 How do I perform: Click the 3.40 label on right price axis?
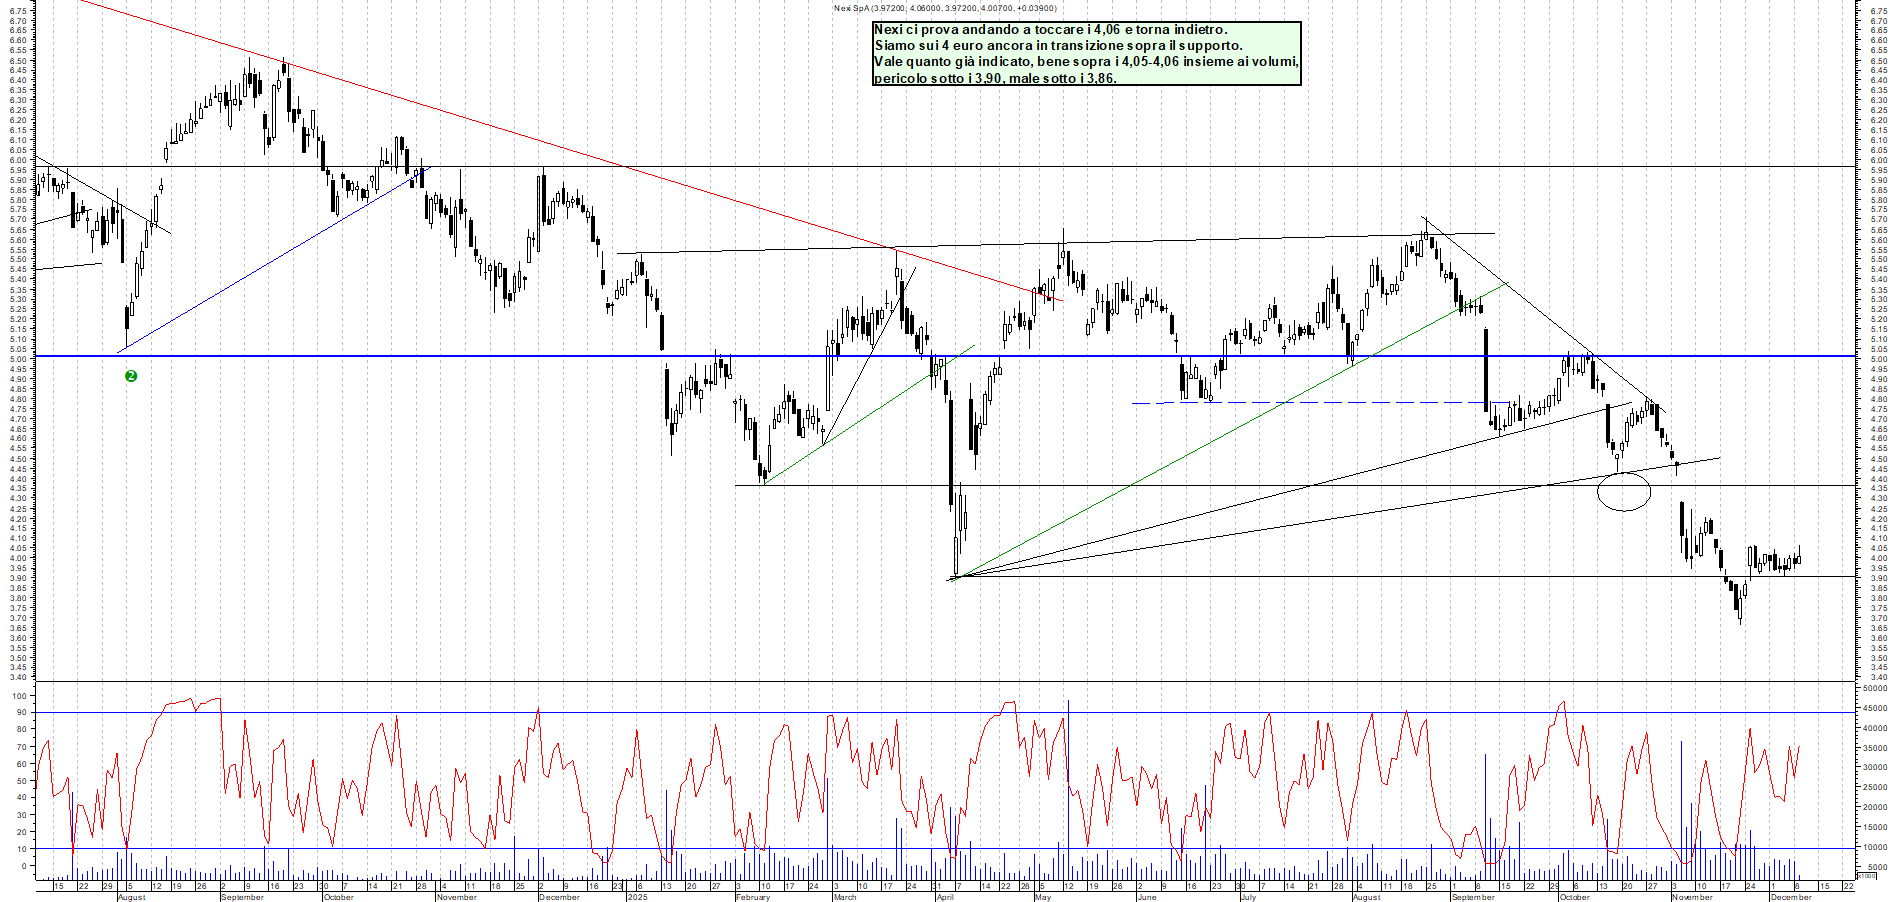[1877, 677]
